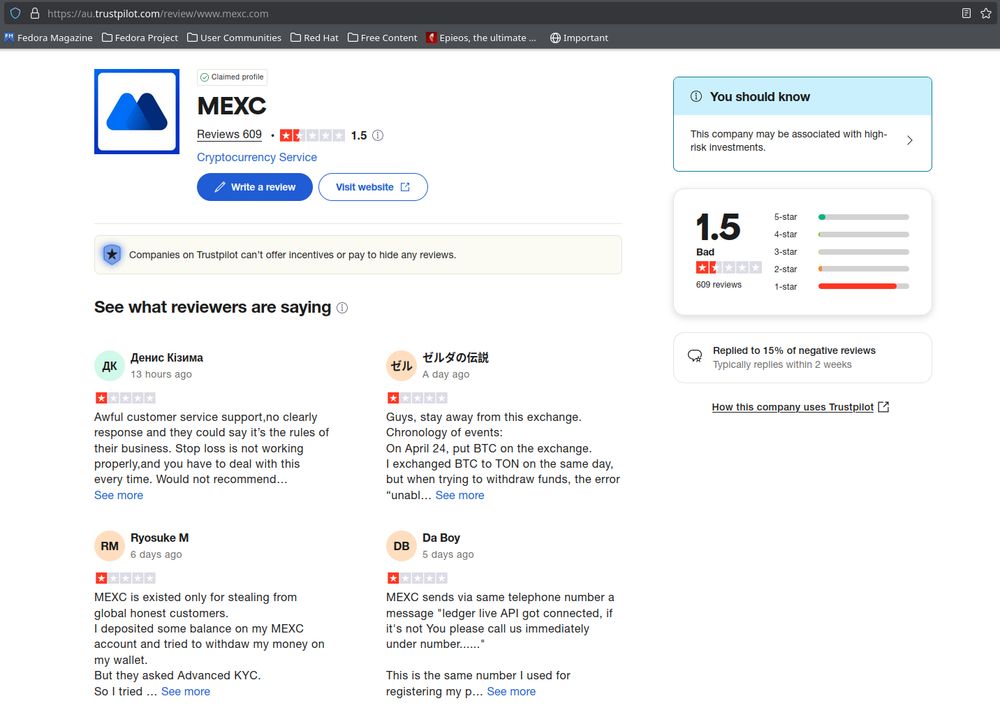Image resolution: width=1000 pixels, height=719 pixels.
Task: Click the speech bubble reply icon
Action: [695, 356]
